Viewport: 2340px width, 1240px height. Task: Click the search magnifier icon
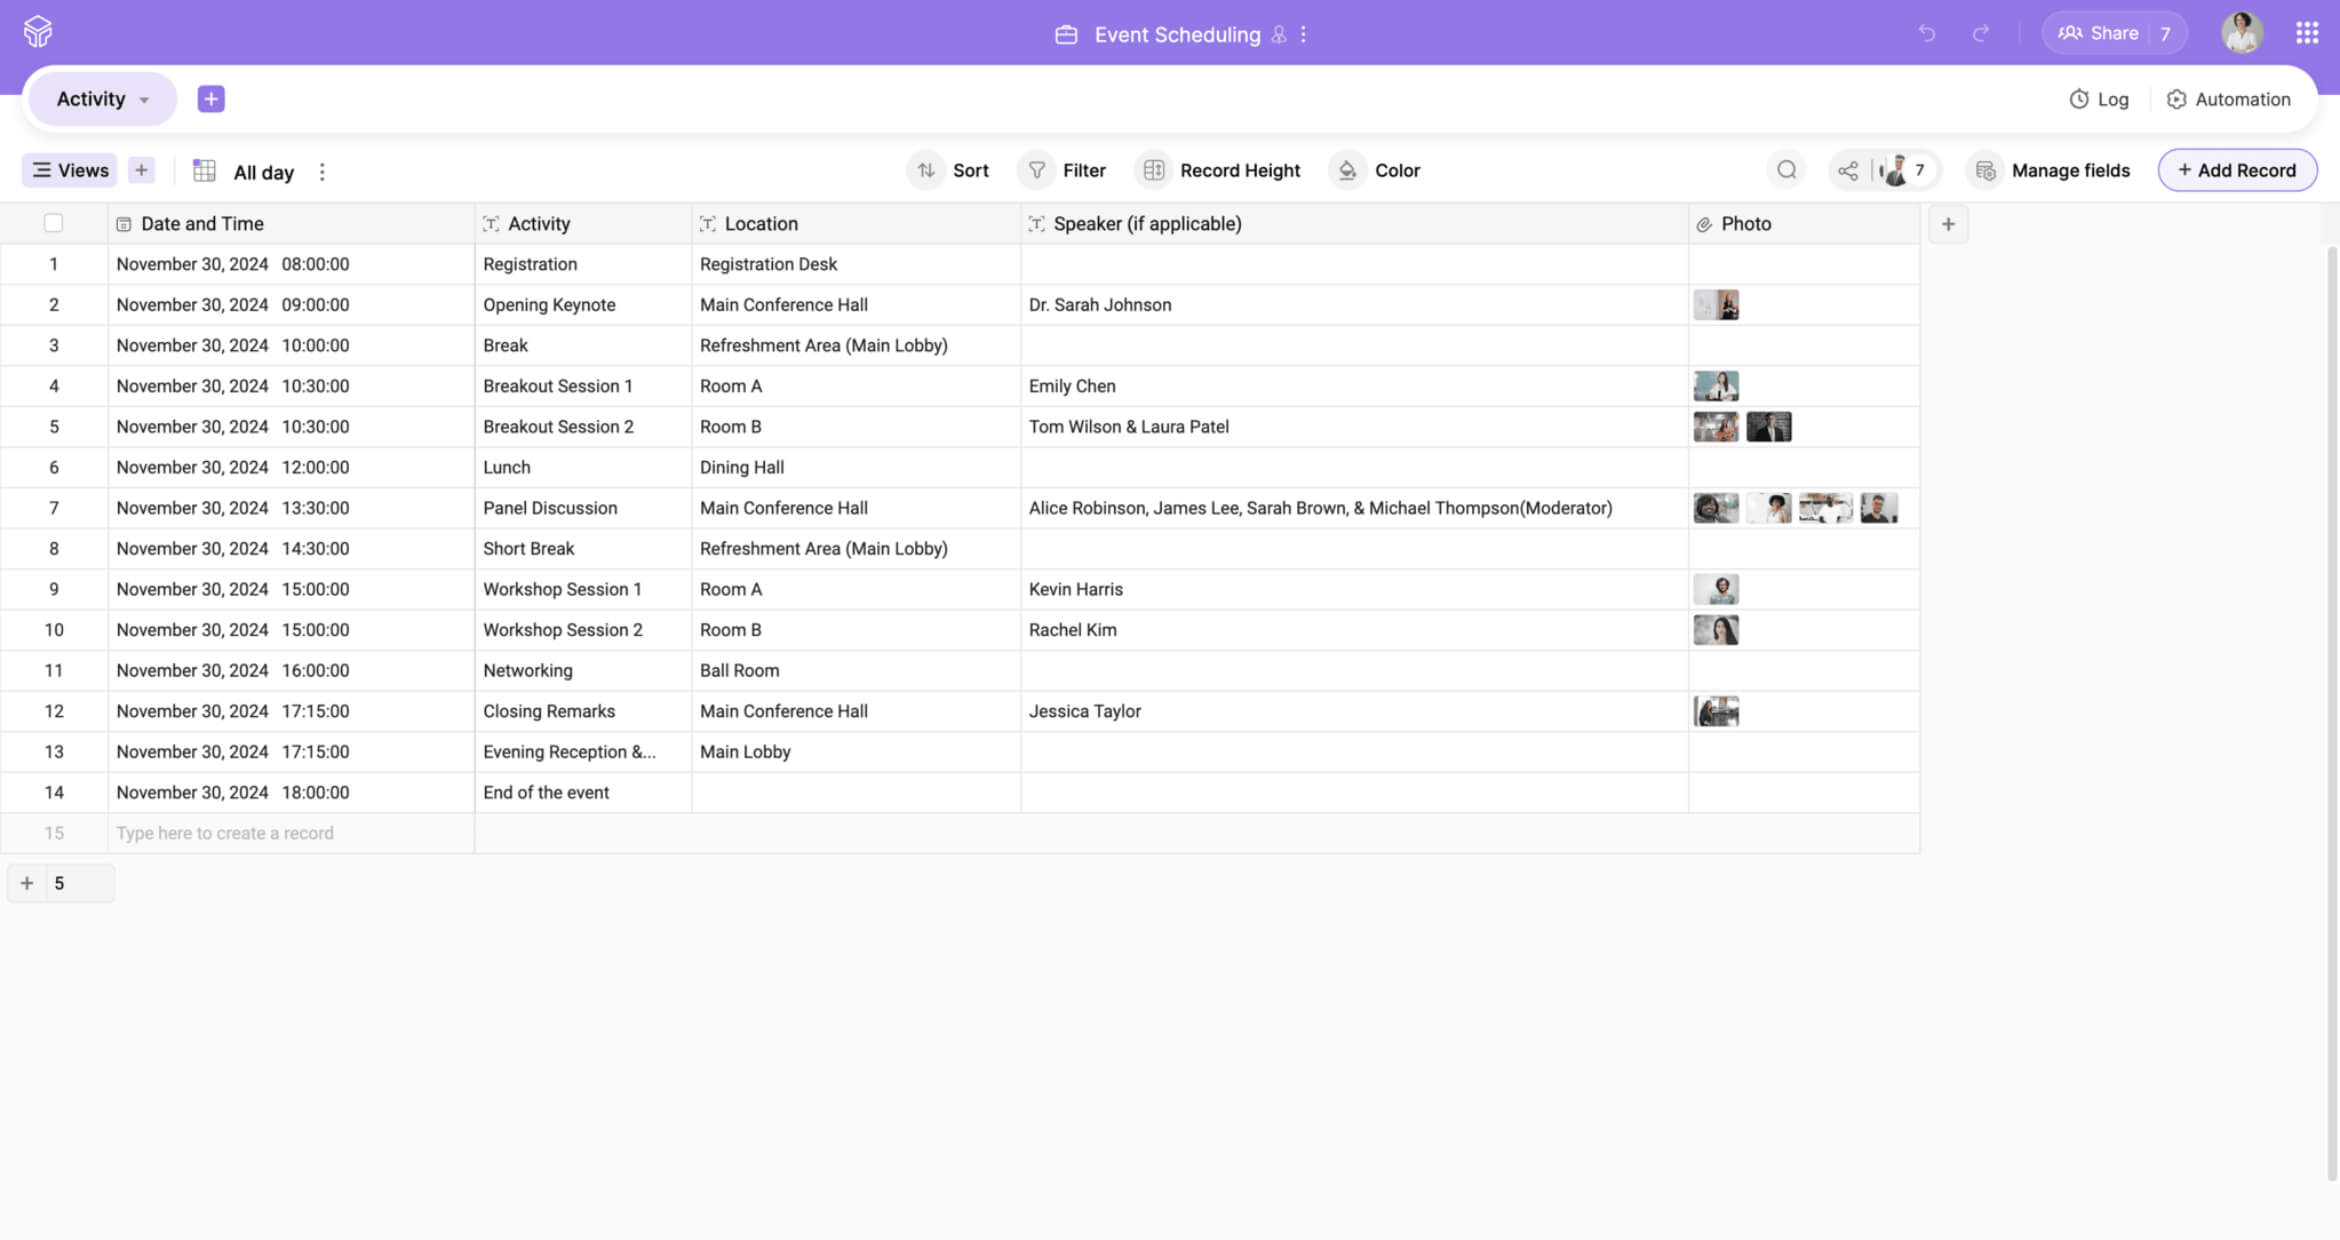click(1786, 170)
